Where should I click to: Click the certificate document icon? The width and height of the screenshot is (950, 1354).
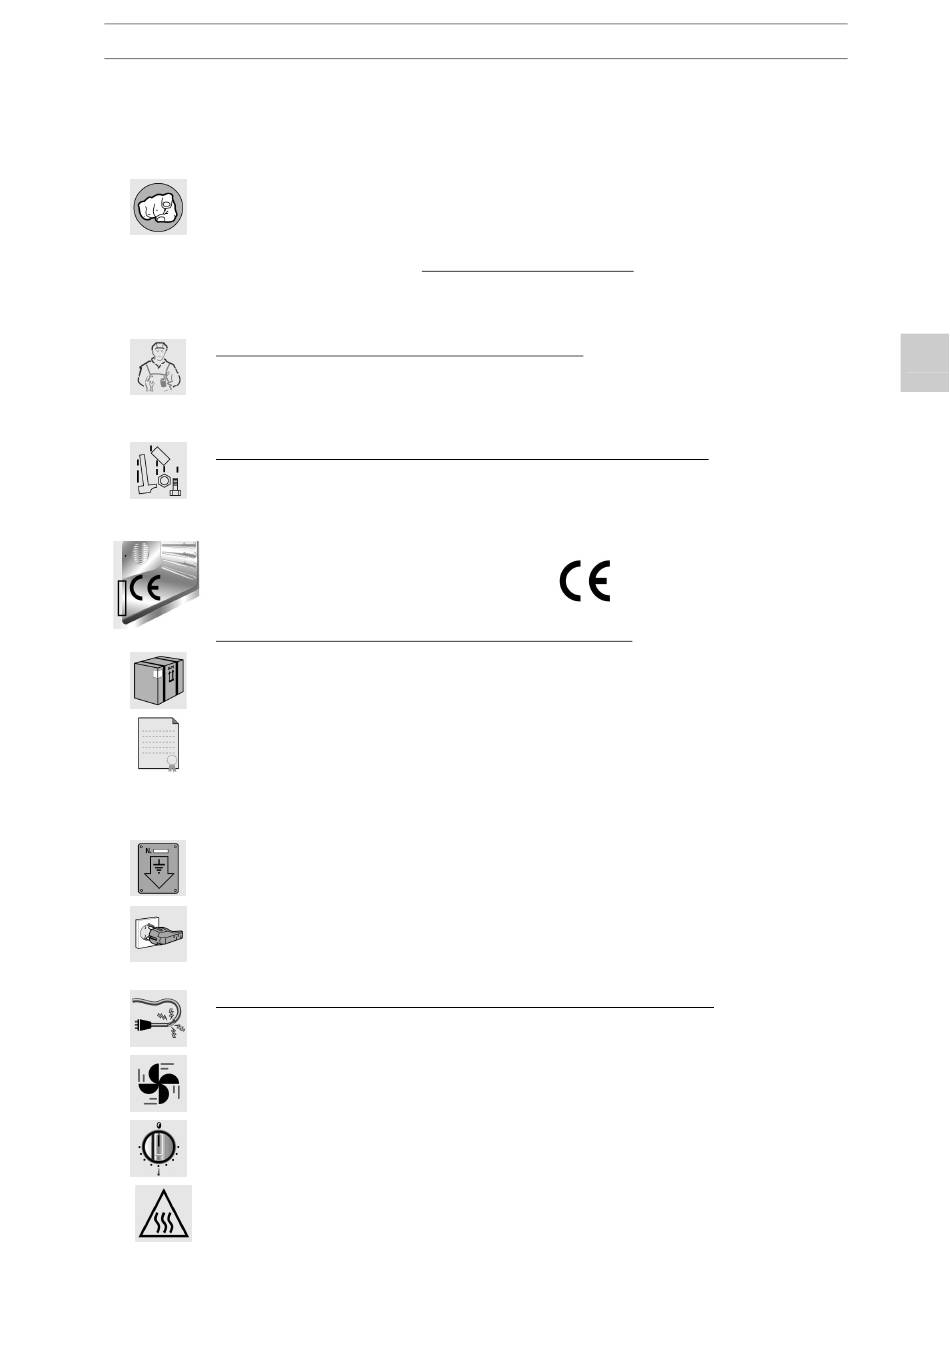[159, 745]
